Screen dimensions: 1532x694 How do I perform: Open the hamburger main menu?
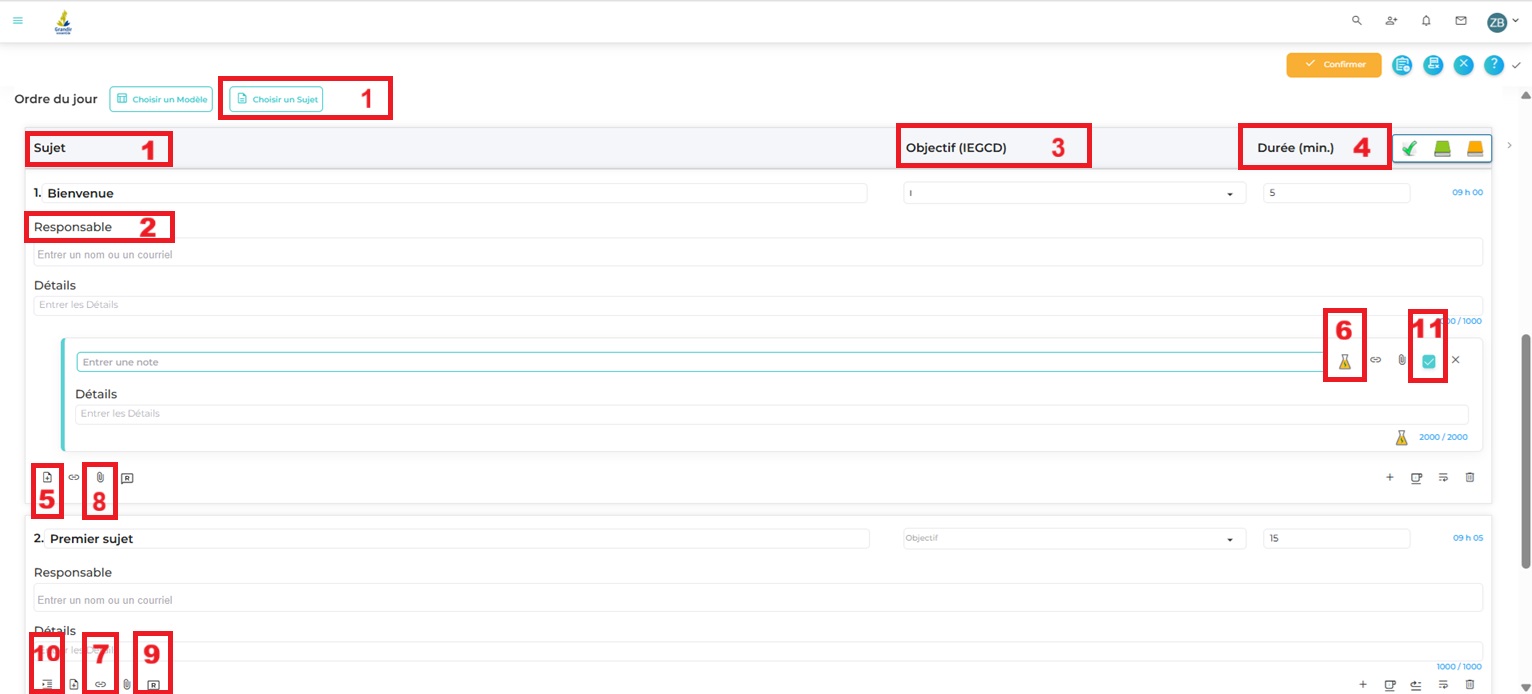point(17,20)
